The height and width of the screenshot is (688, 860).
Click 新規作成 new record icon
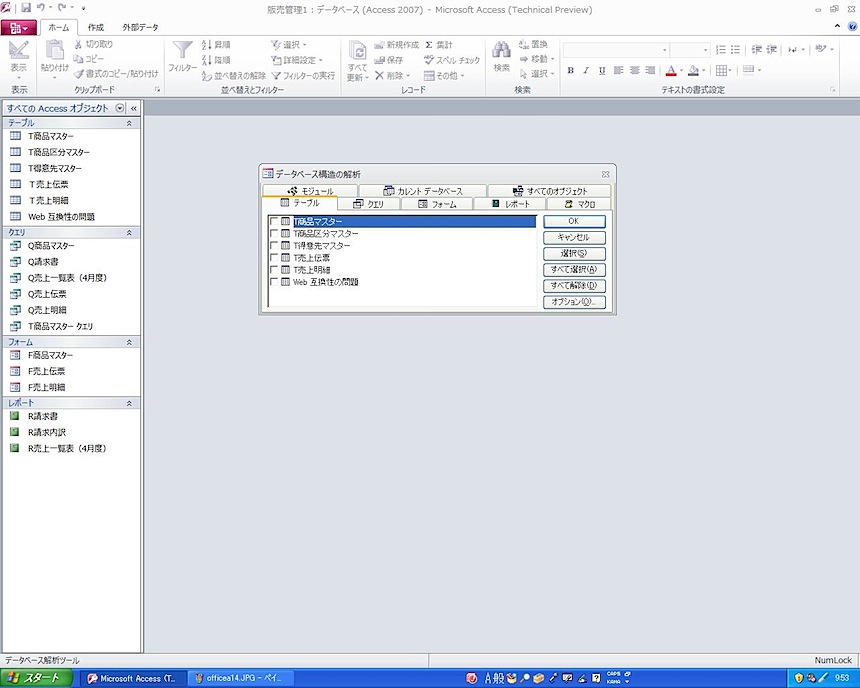(x=379, y=45)
